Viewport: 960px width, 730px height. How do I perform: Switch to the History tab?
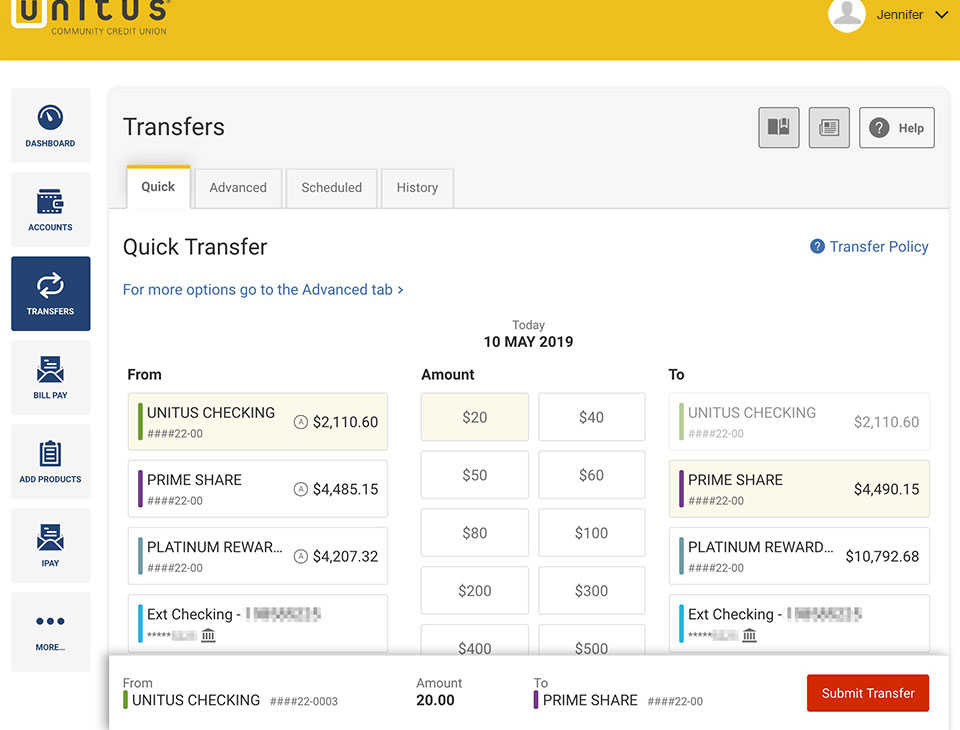click(417, 188)
